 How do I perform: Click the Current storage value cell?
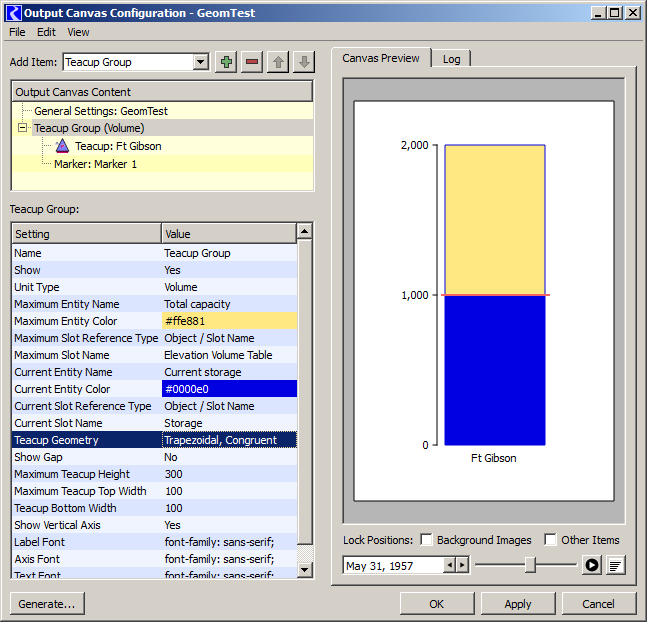click(x=229, y=372)
